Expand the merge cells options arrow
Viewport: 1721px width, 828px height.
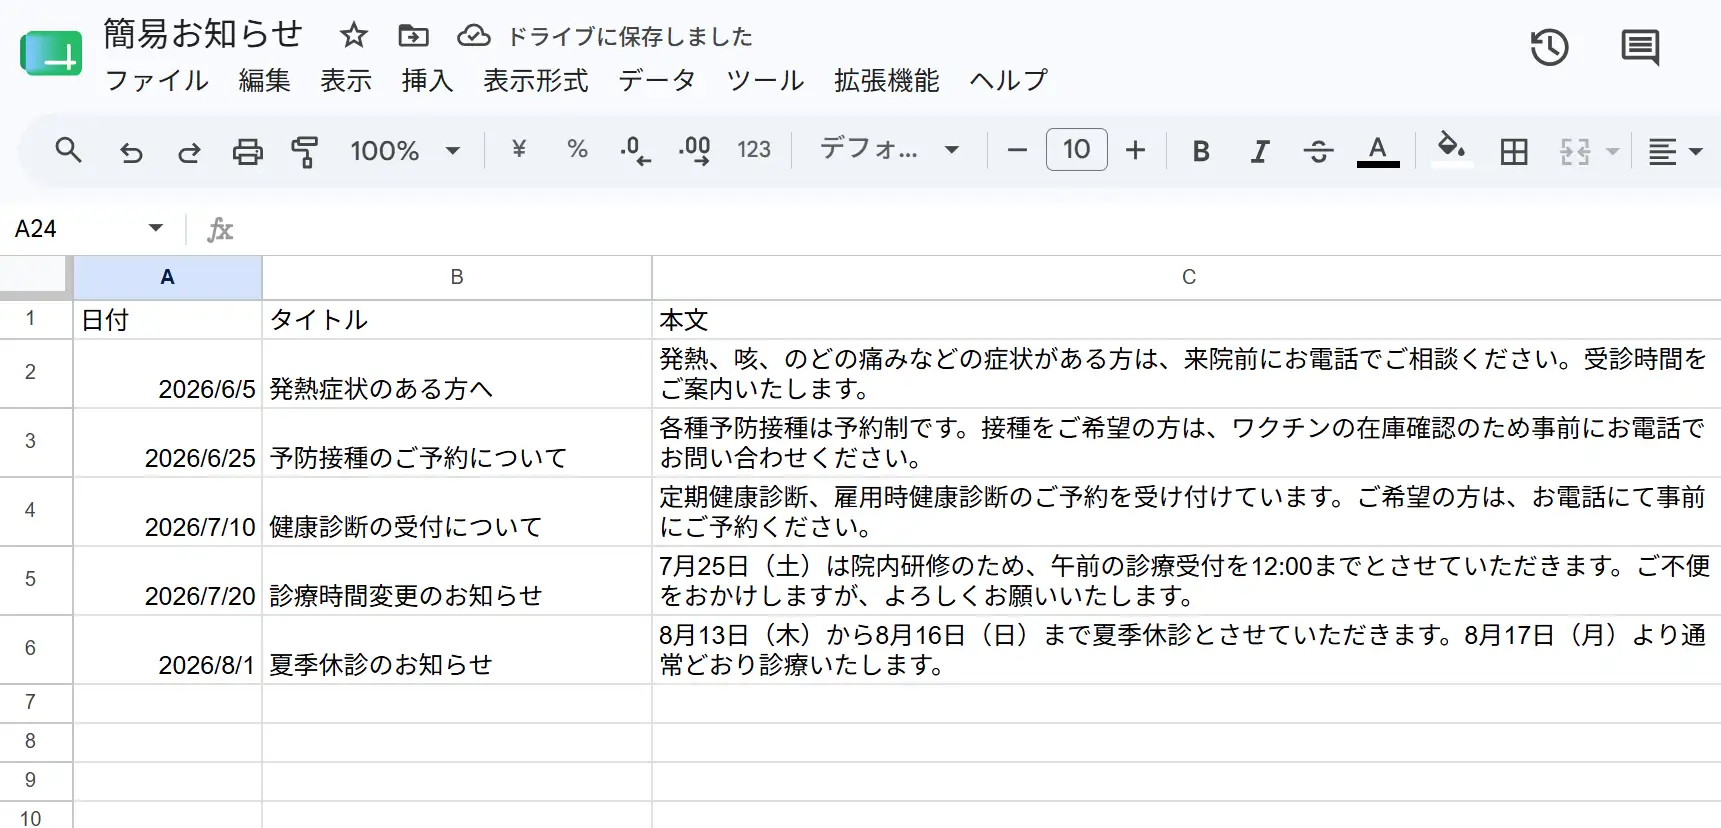[x=1612, y=152]
